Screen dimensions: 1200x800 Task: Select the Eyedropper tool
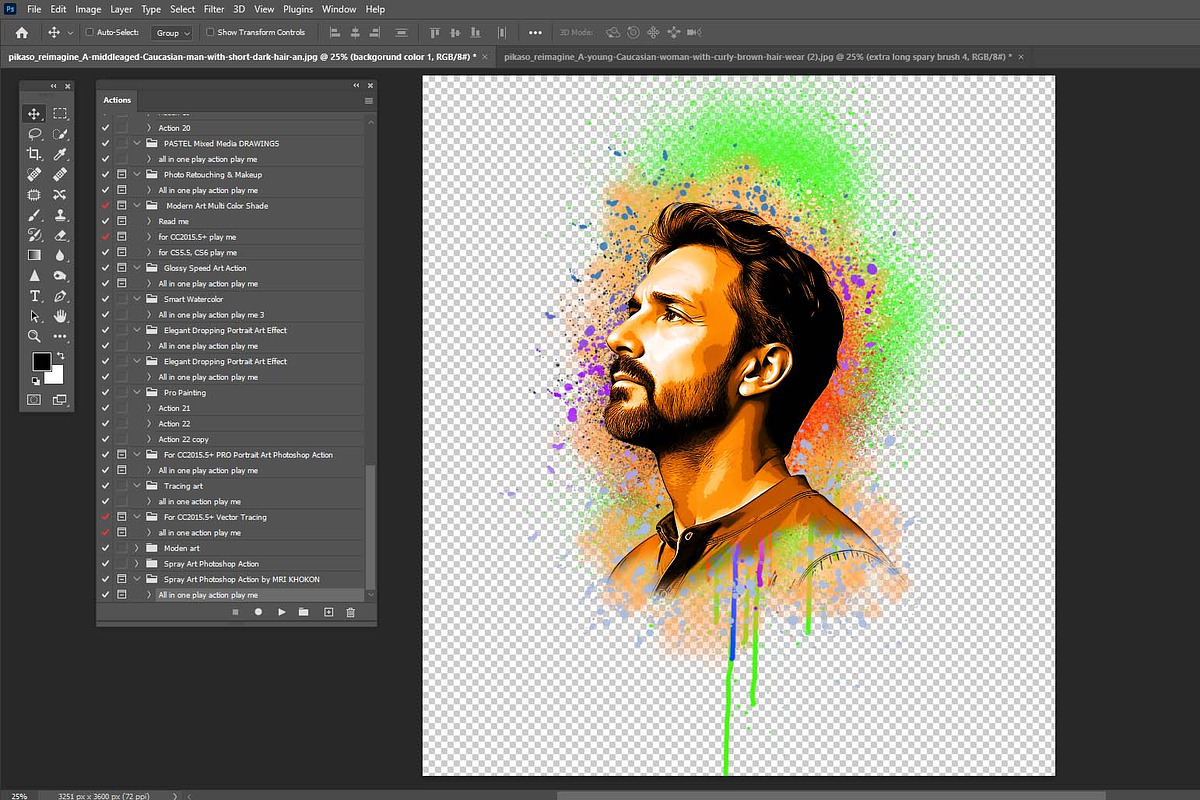pyautogui.click(x=60, y=154)
